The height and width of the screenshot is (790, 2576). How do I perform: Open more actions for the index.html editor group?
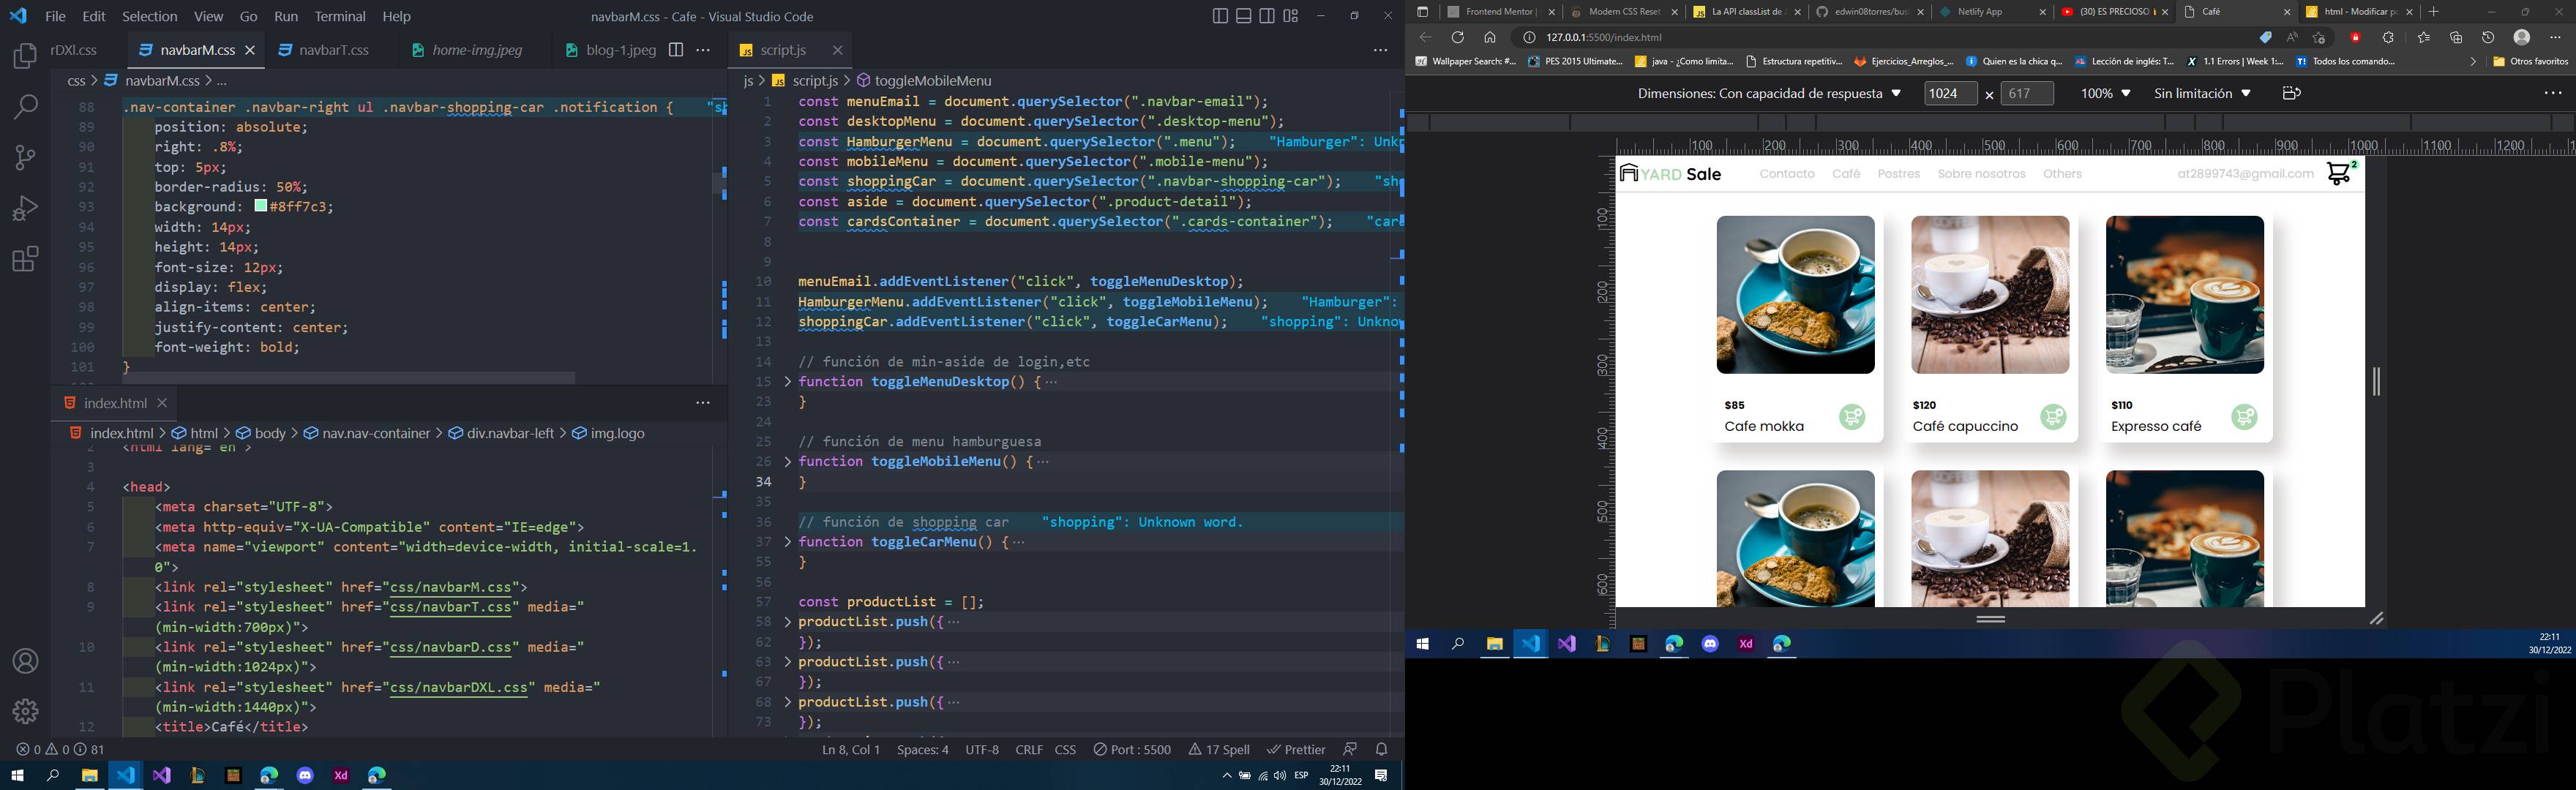(x=703, y=403)
